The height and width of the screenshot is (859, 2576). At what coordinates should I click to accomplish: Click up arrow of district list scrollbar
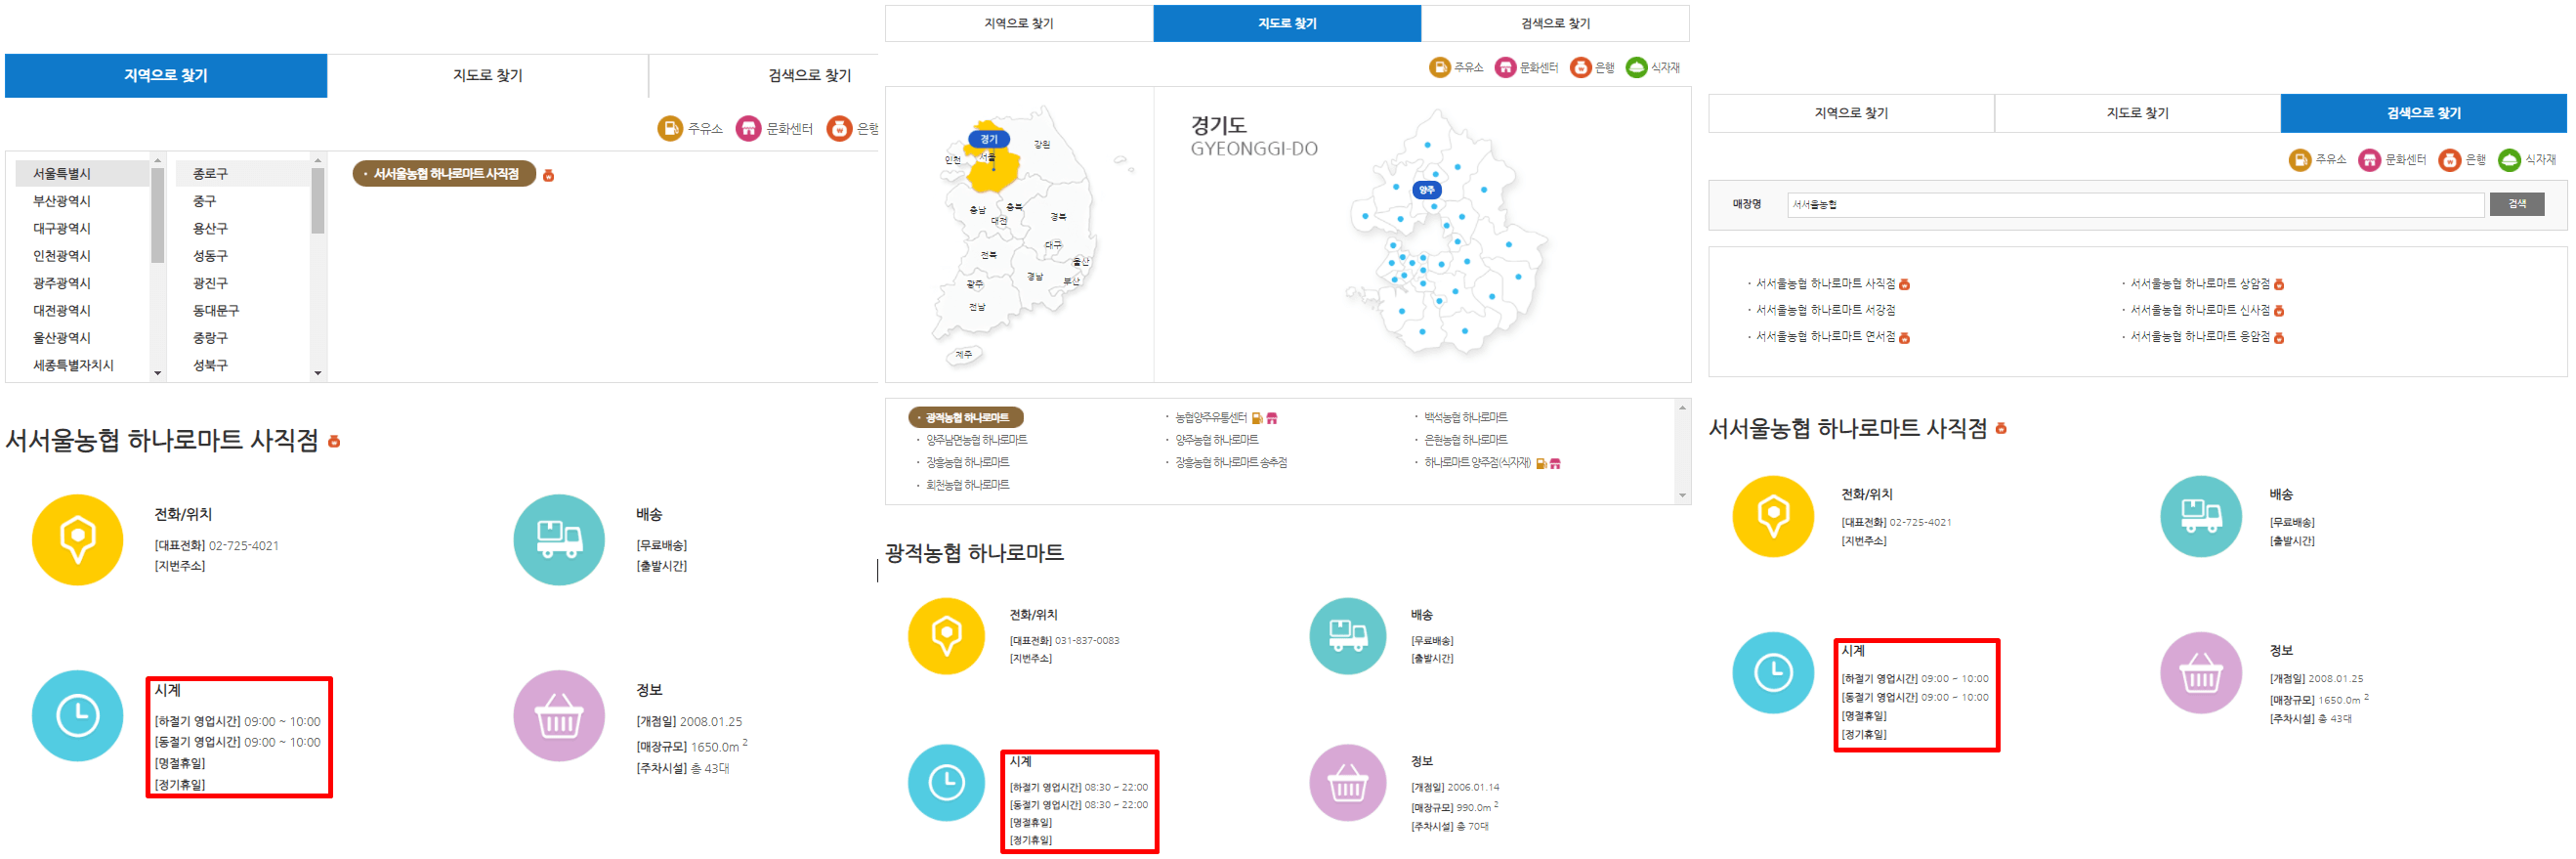318,160
